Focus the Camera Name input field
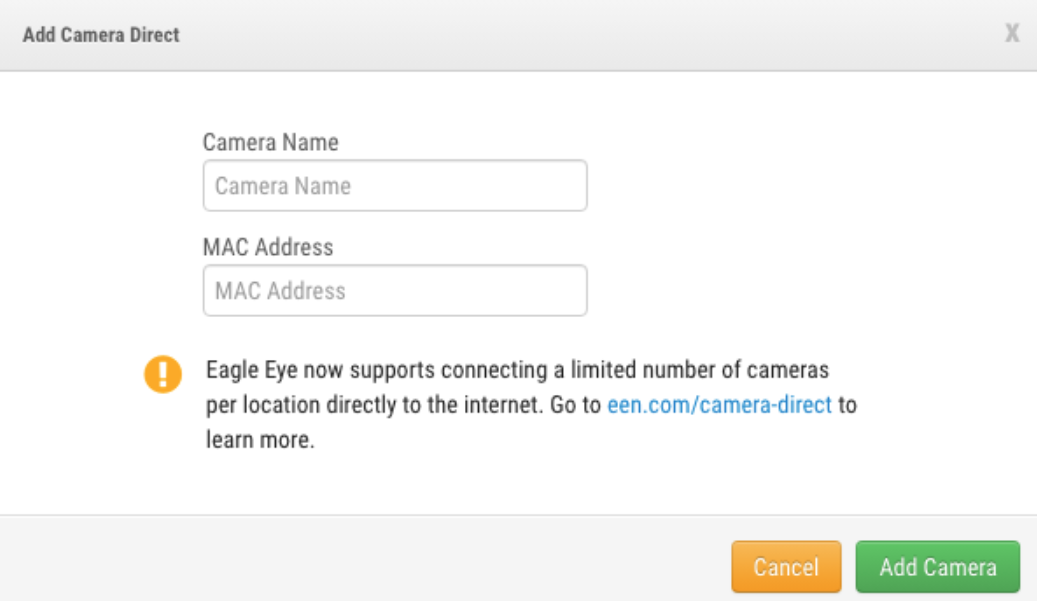 pyautogui.click(x=395, y=186)
